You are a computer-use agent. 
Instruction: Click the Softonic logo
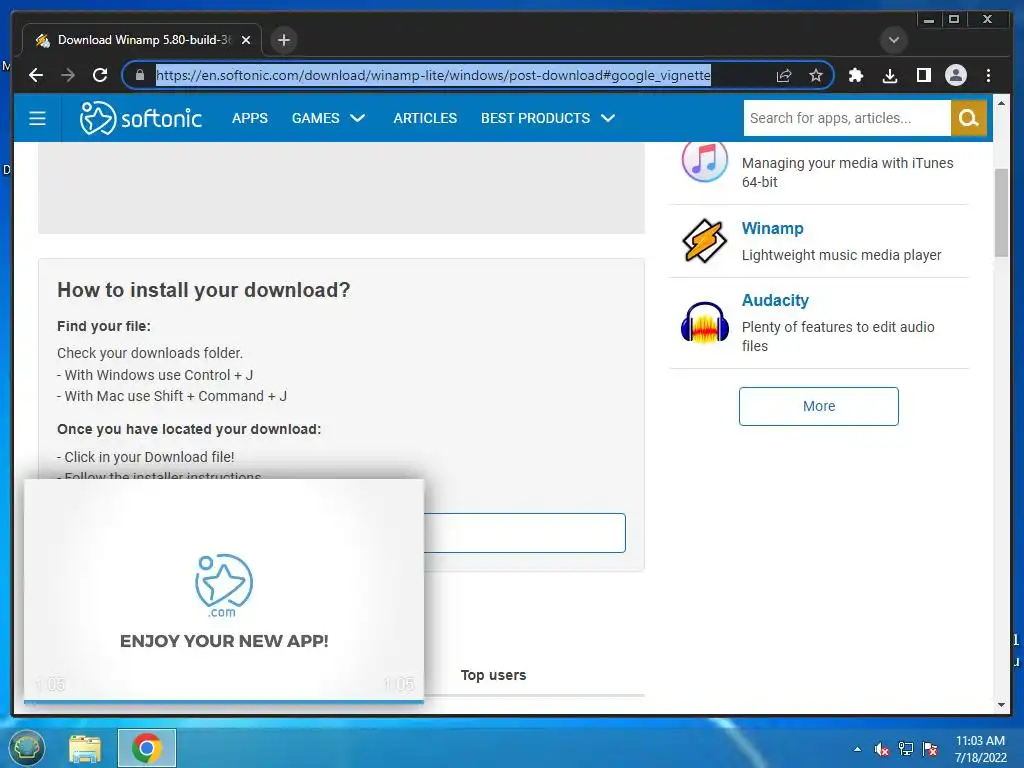point(140,118)
